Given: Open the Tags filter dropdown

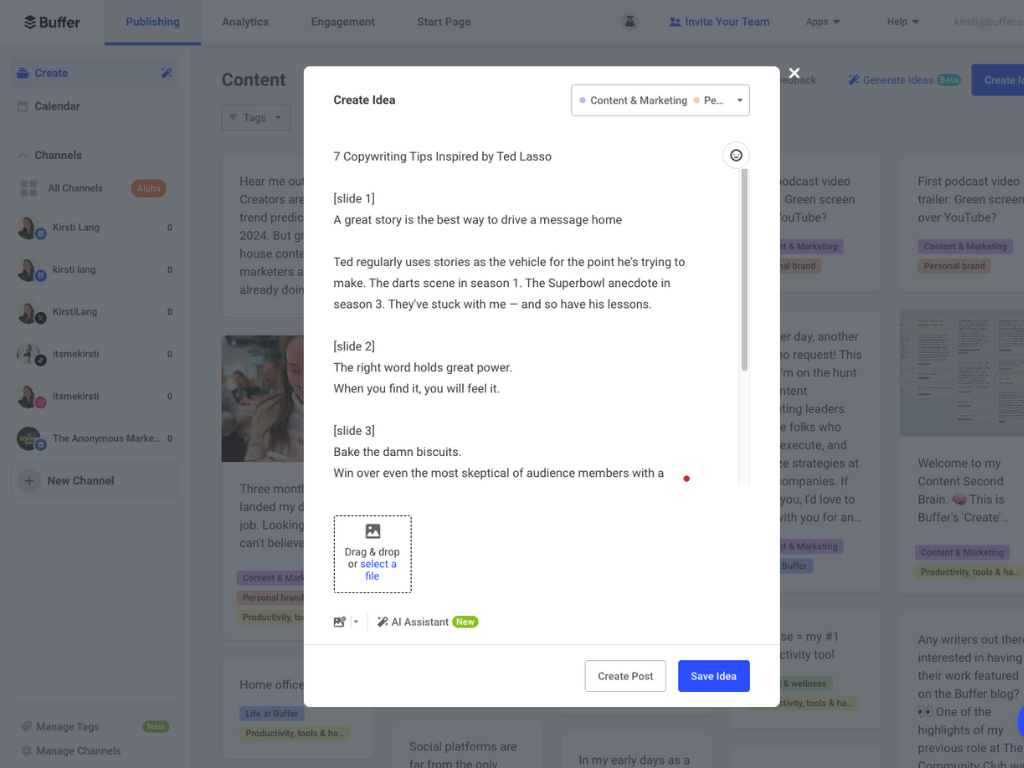Looking at the screenshot, I should coord(256,118).
